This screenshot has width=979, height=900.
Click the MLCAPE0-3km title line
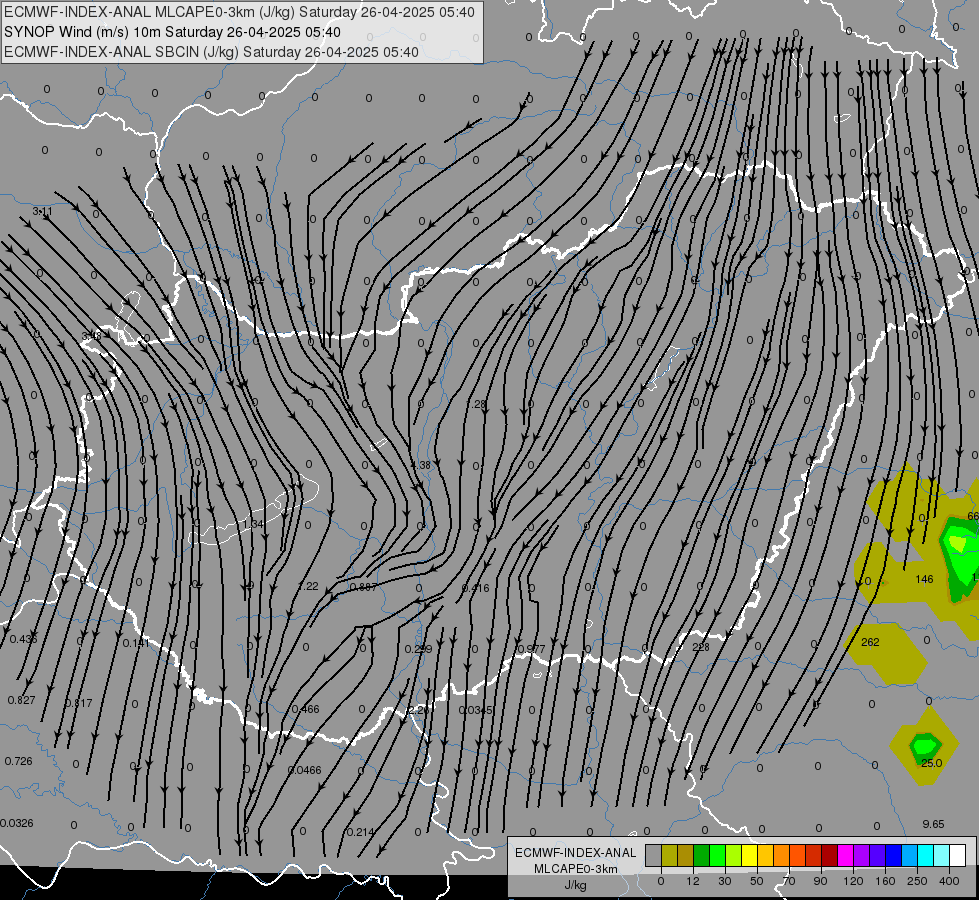[x=239, y=12]
